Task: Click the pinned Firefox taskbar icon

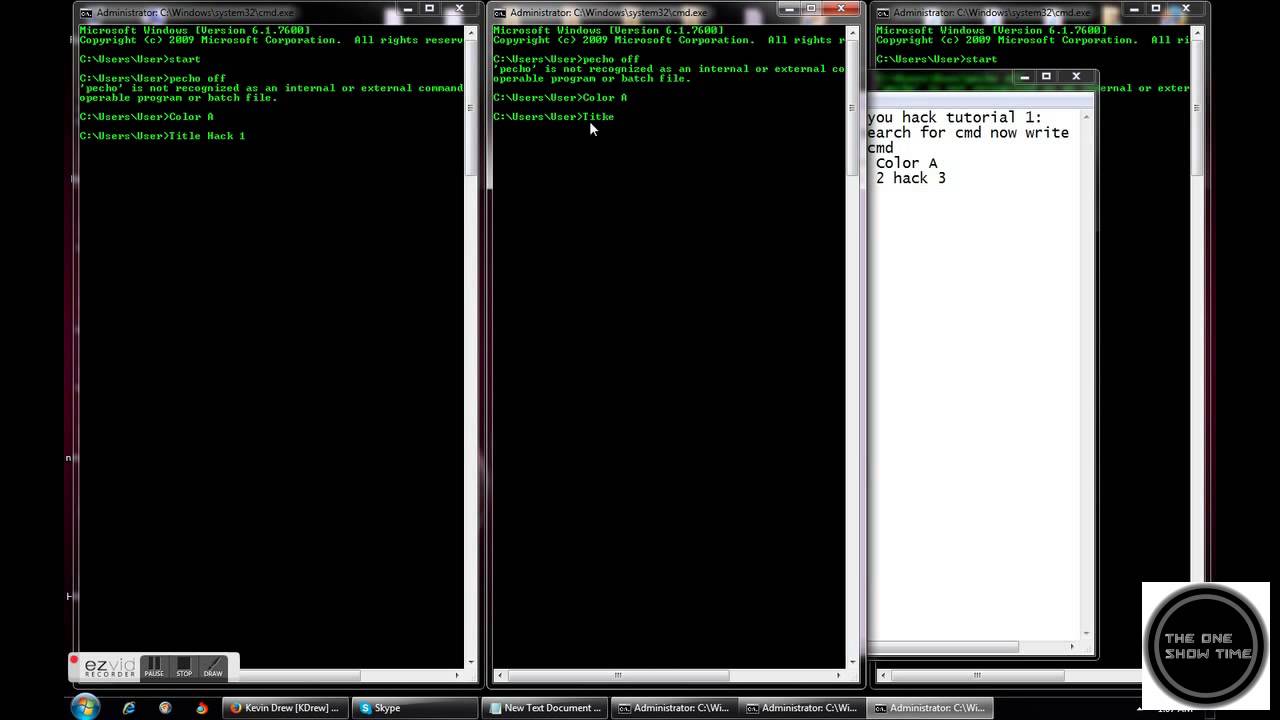Action: click(x=201, y=708)
